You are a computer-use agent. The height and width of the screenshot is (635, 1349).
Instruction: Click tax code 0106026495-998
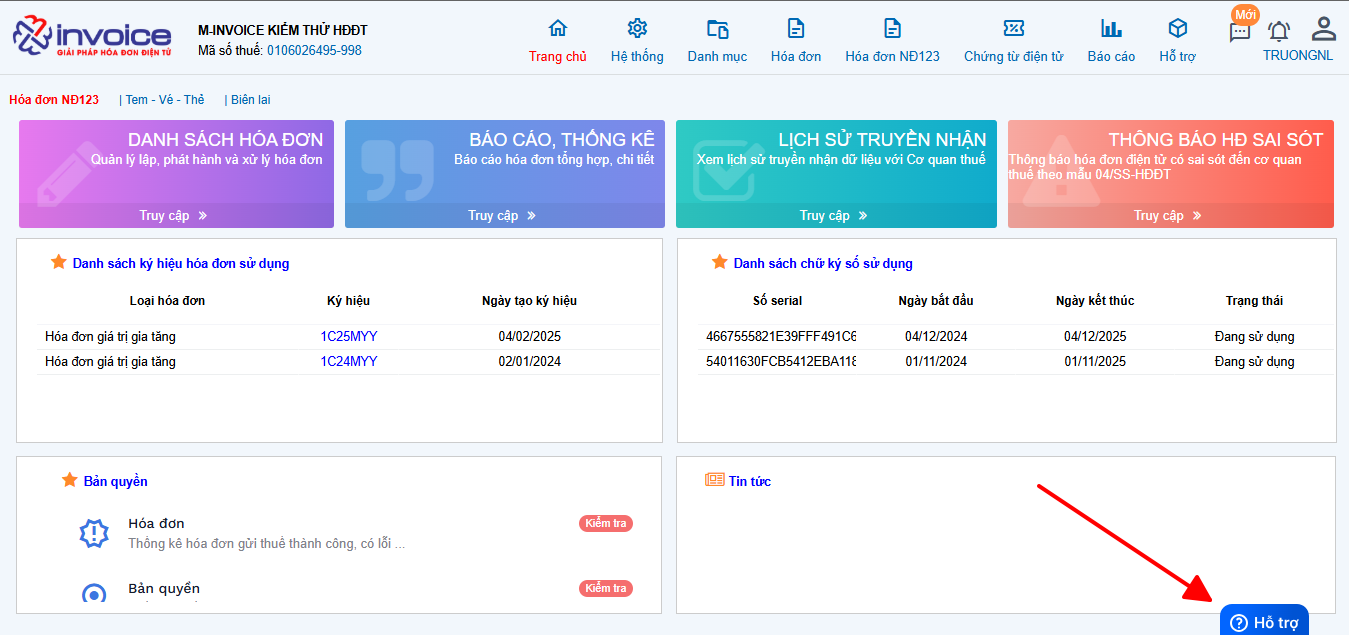(x=314, y=51)
